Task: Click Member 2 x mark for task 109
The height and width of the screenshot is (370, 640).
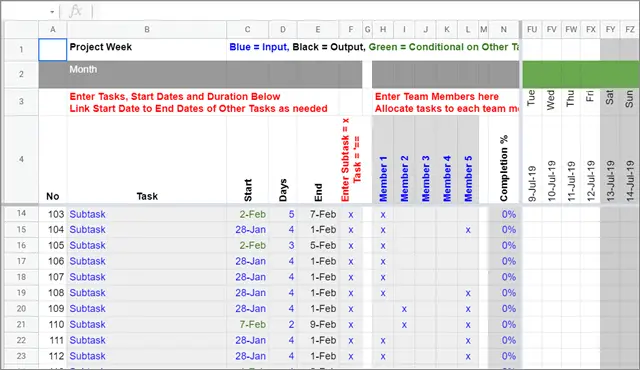Action: click(404, 309)
